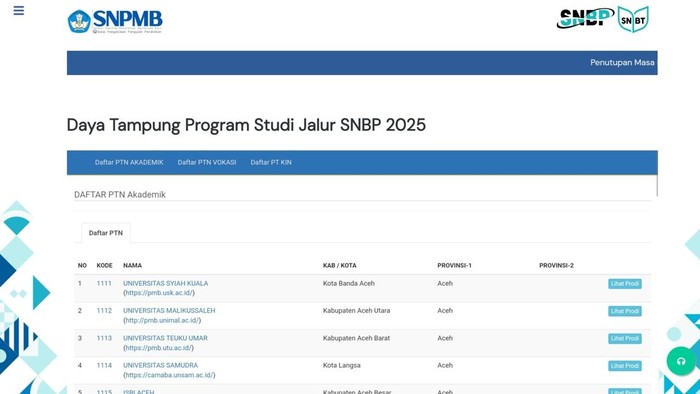Open Daftar PT KIN menu item
The height and width of the screenshot is (394, 700).
tap(271, 162)
